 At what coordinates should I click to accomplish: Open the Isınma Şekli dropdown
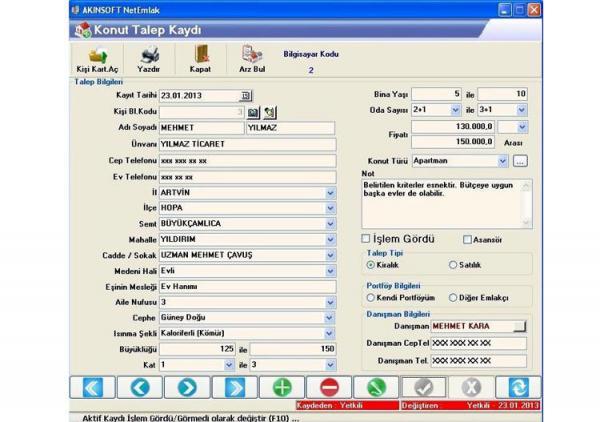point(329,333)
